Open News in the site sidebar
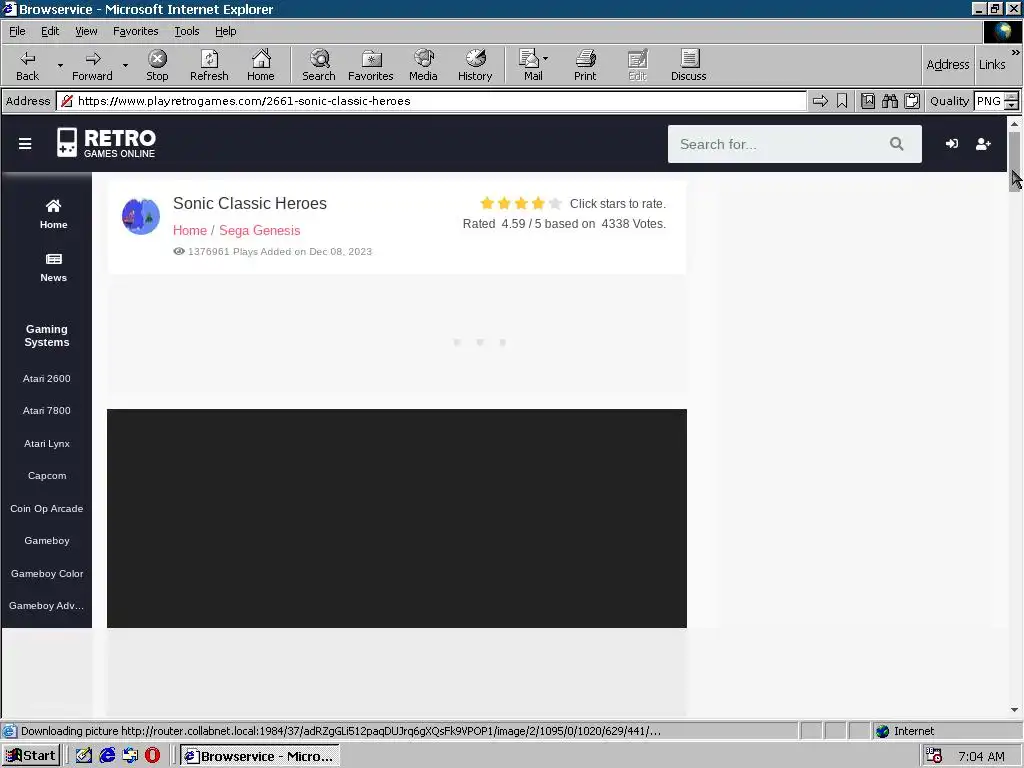Screen dimensions: 1024x768 [54, 268]
